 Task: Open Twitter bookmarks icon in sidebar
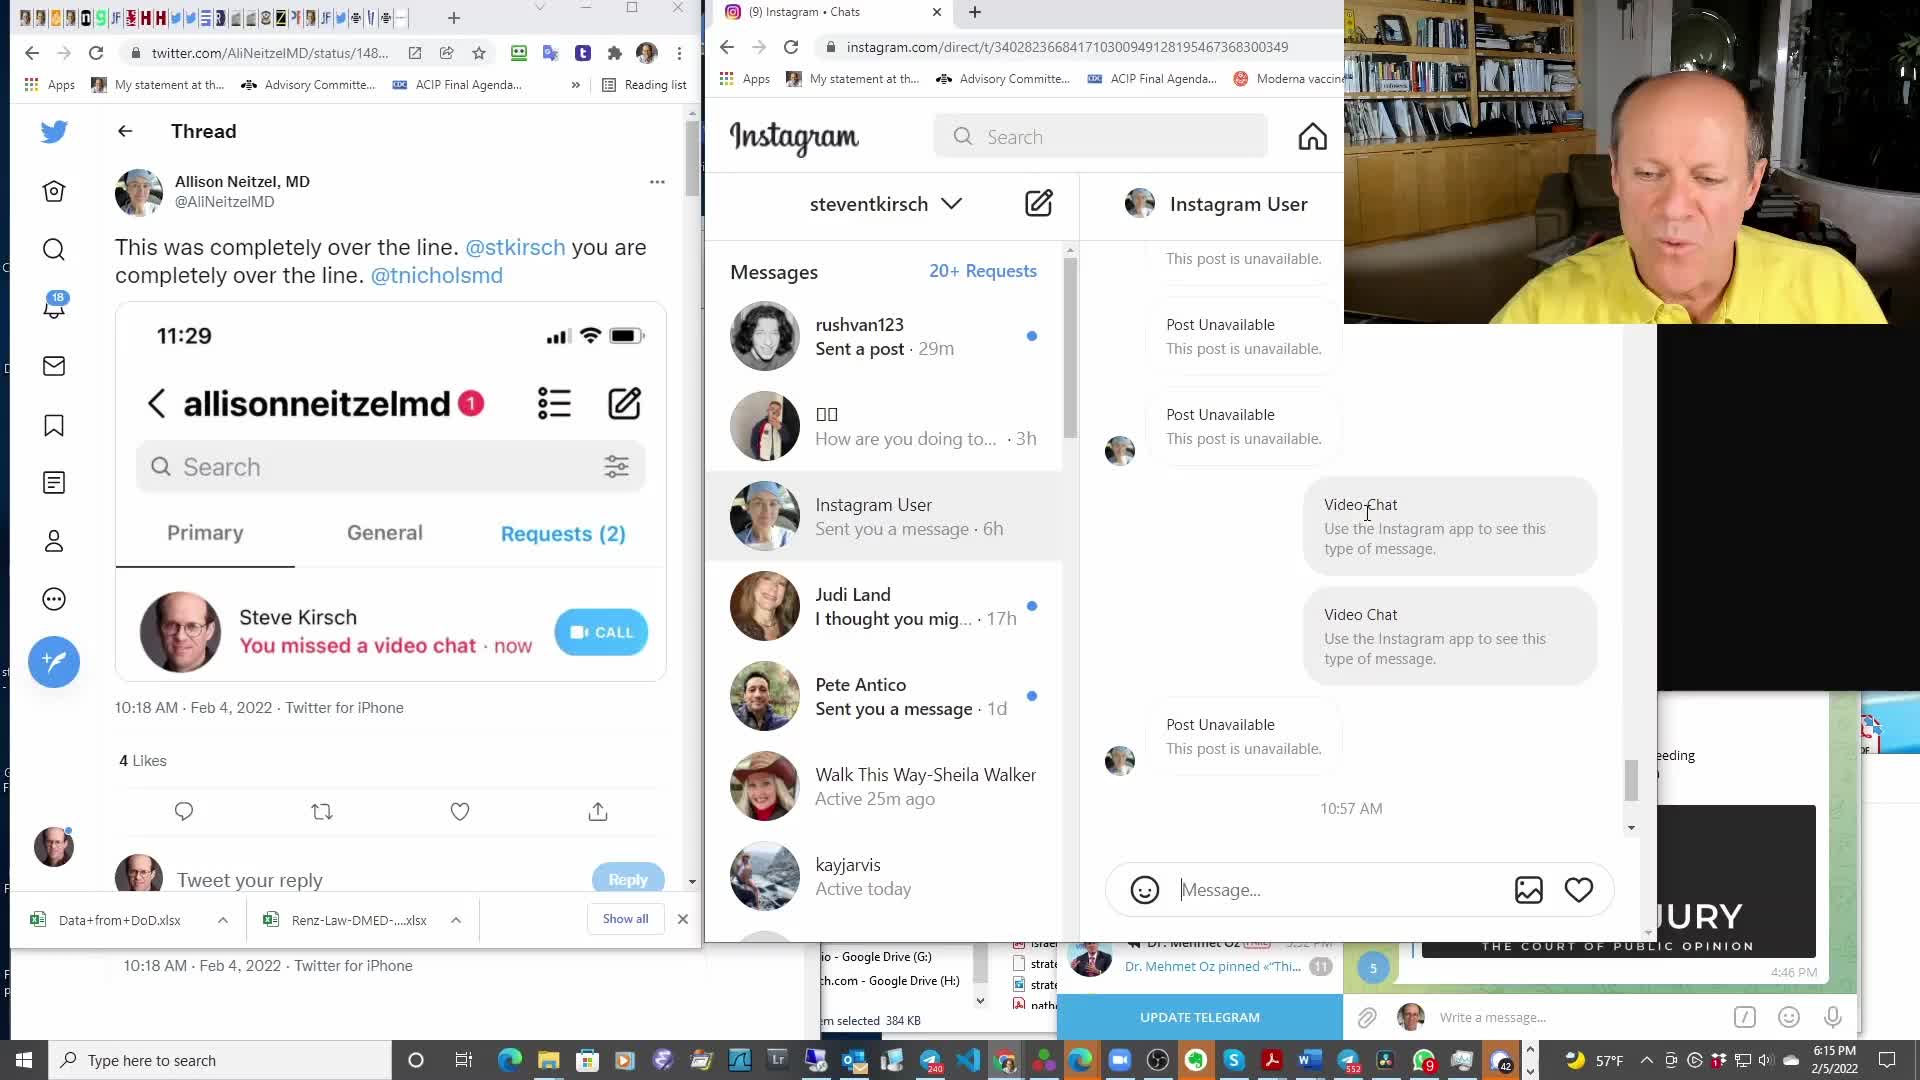tap(54, 426)
